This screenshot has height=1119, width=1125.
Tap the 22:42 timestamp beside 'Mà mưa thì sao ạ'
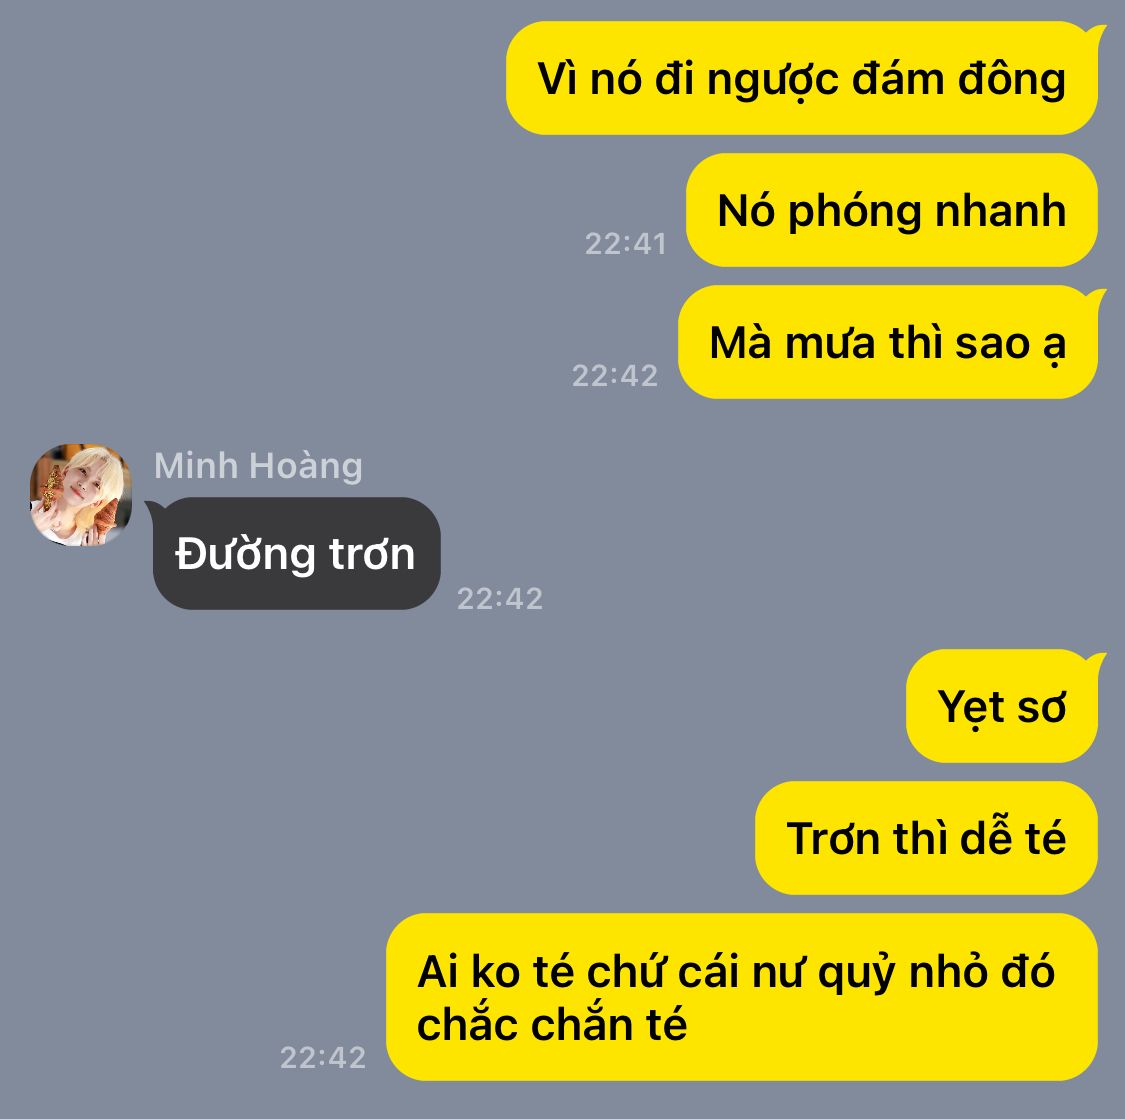click(615, 376)
